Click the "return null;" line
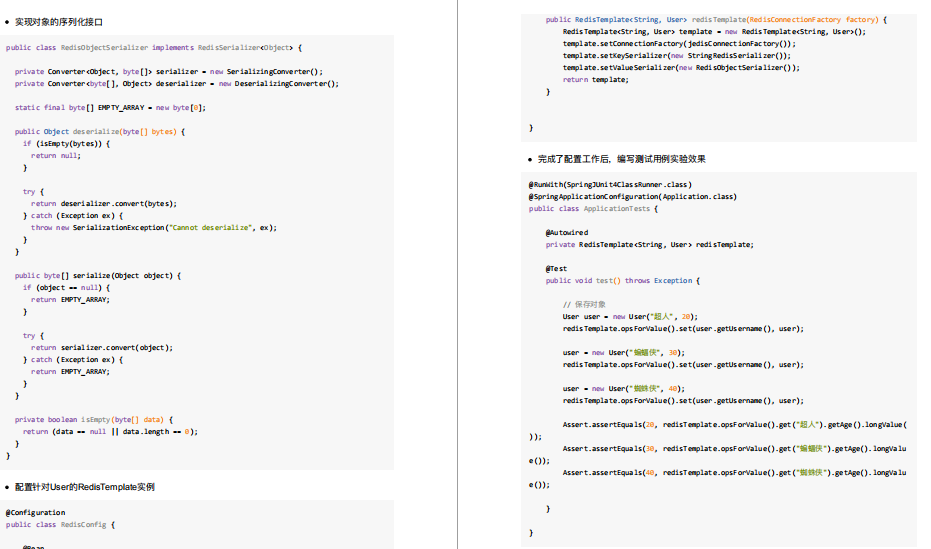The height and width of the screenshot is (549, 931). tap(56, 156)
